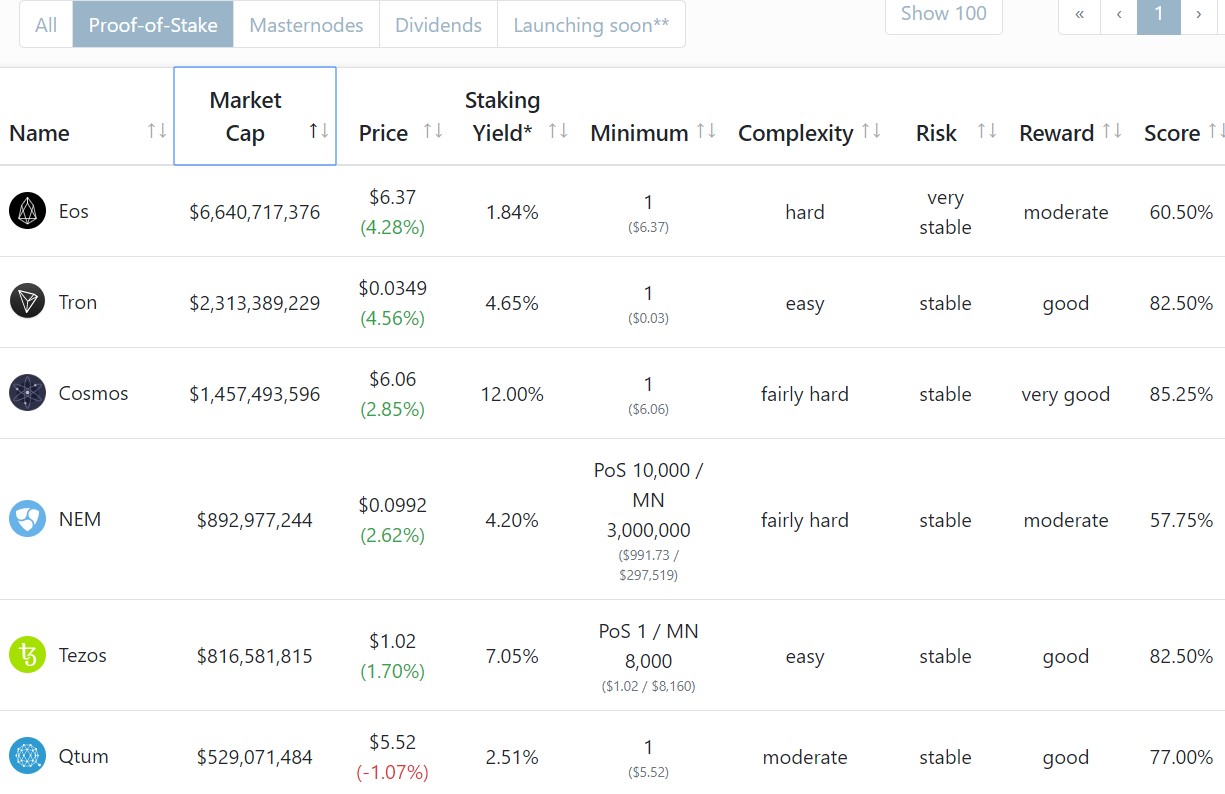
Task: Open the Show 100 entries dropdown
Action: pos(943,14)
